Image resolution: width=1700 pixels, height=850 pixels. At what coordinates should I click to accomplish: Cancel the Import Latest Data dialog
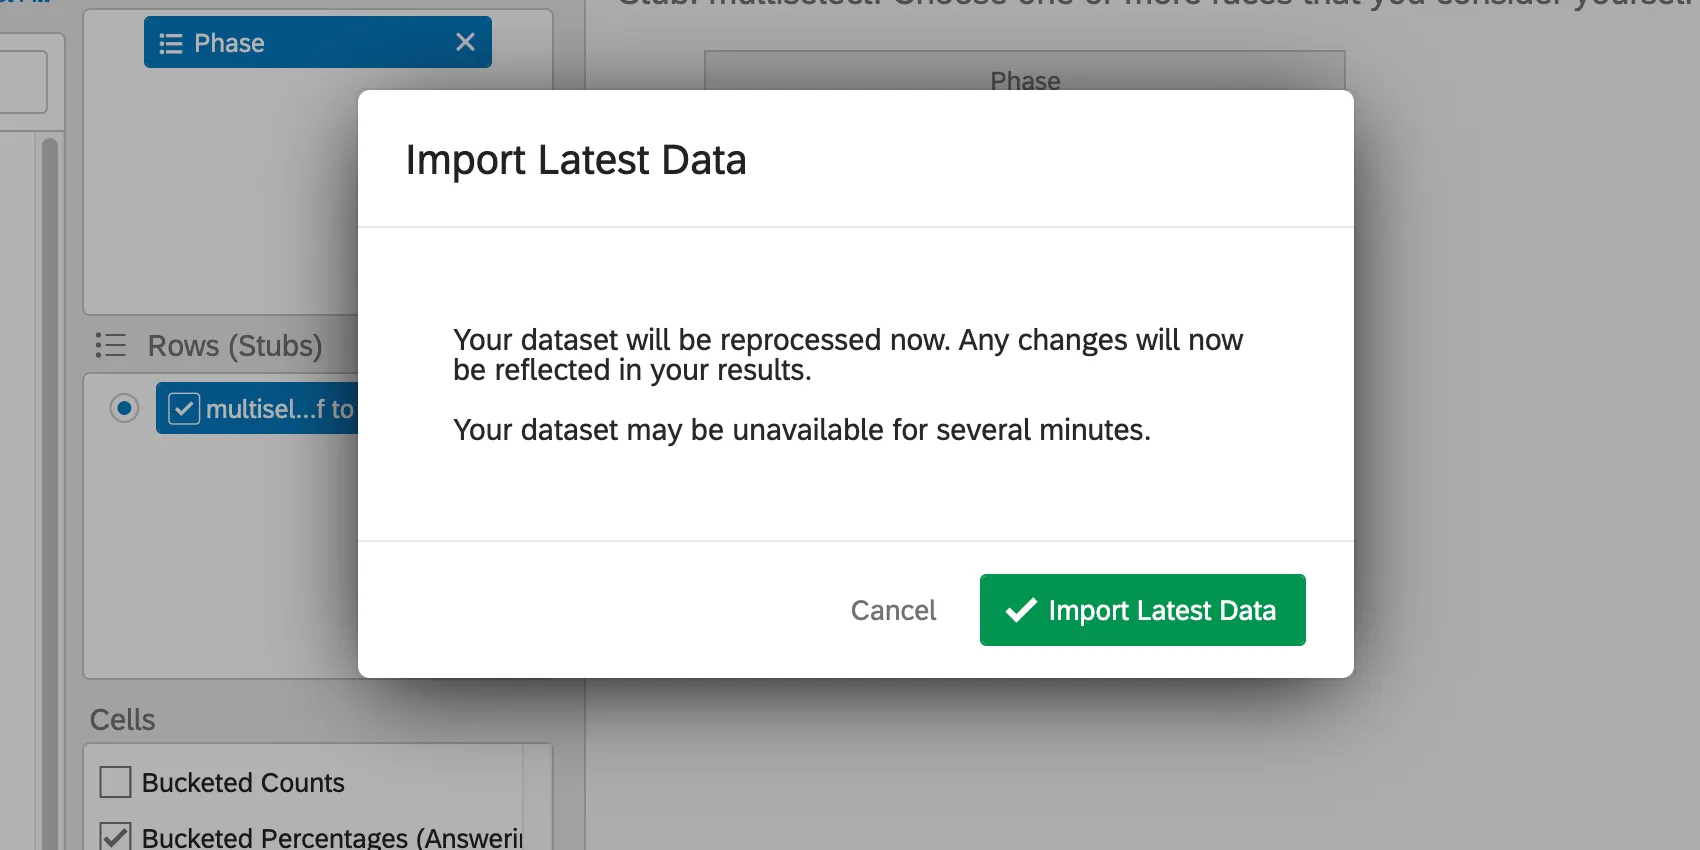(x=893, y=610)
